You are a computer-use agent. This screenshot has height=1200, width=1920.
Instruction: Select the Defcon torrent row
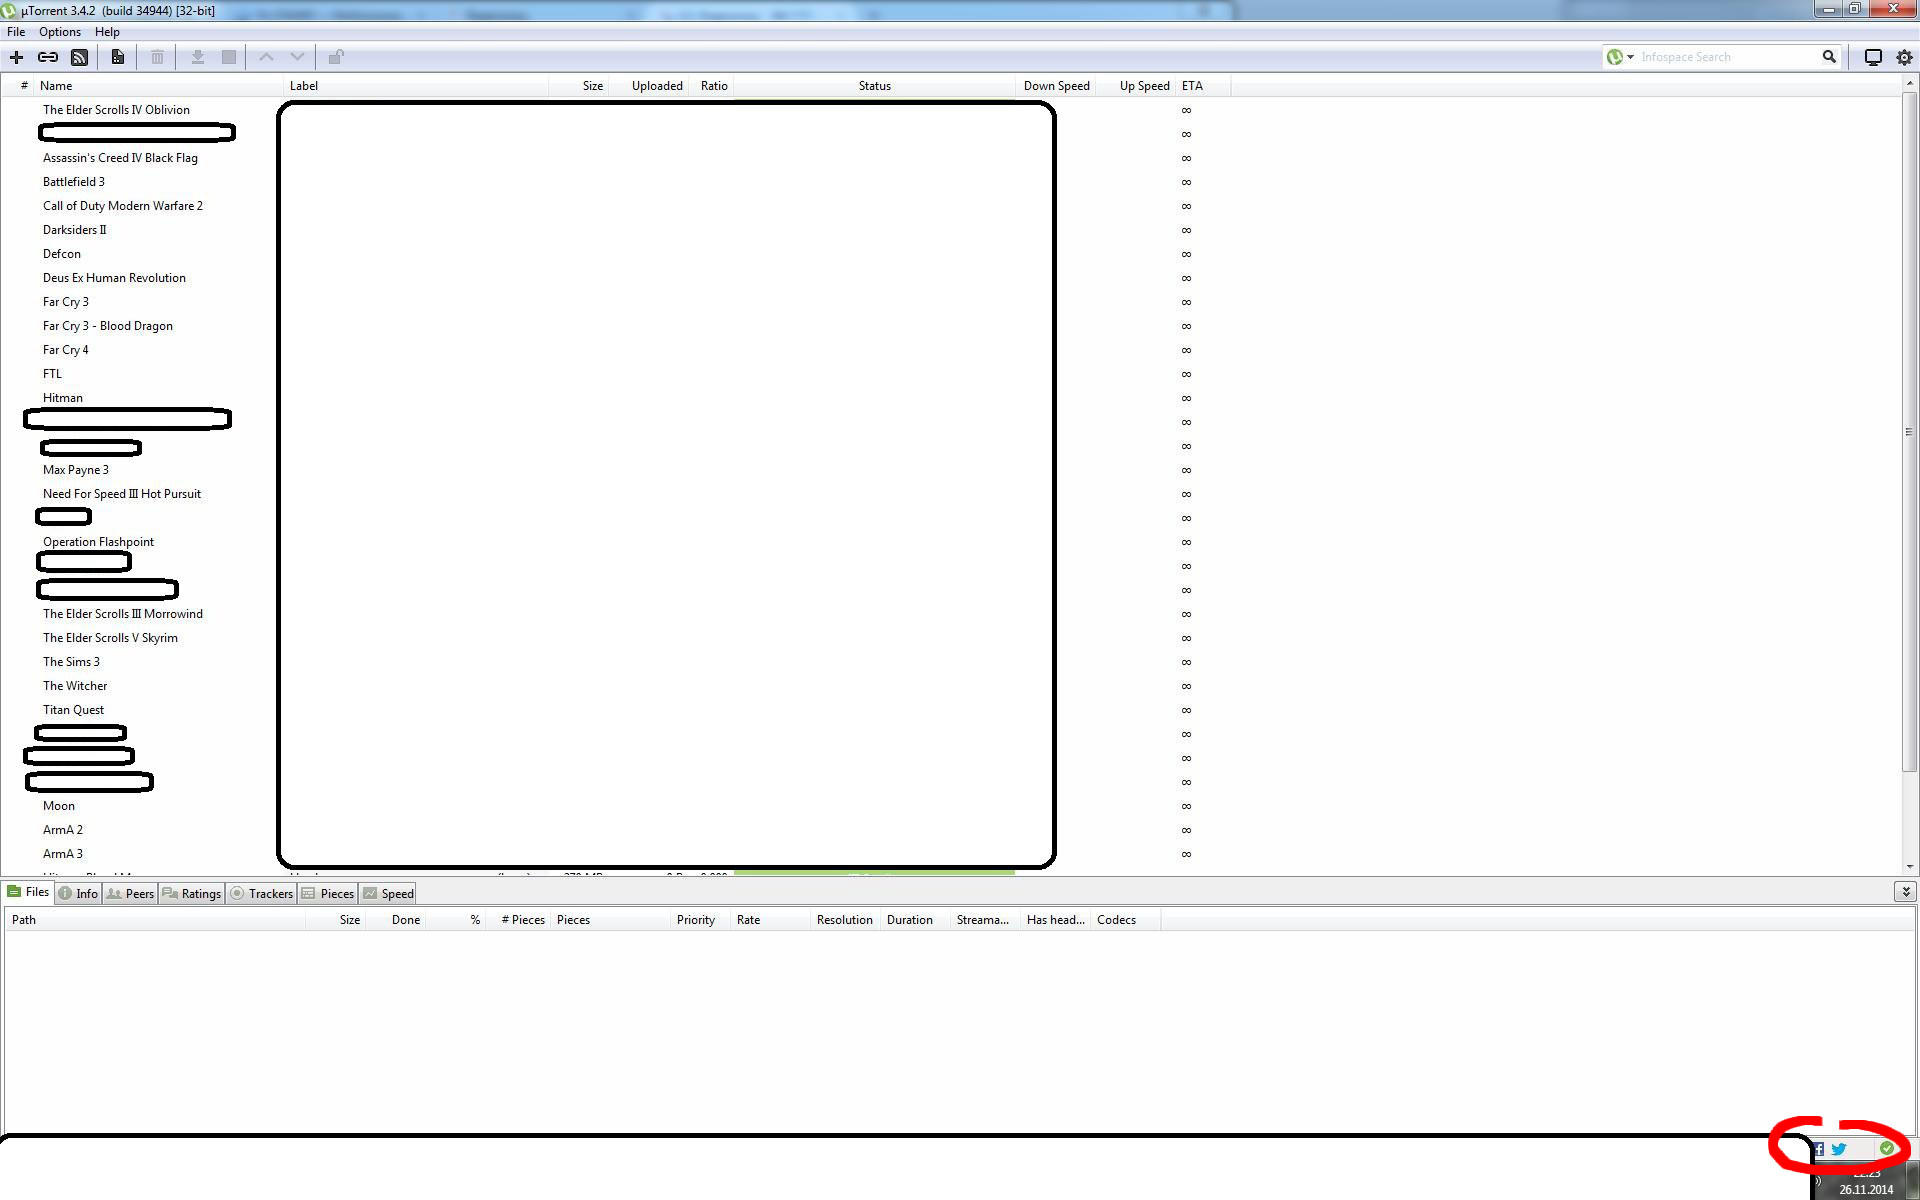[62, 254]
